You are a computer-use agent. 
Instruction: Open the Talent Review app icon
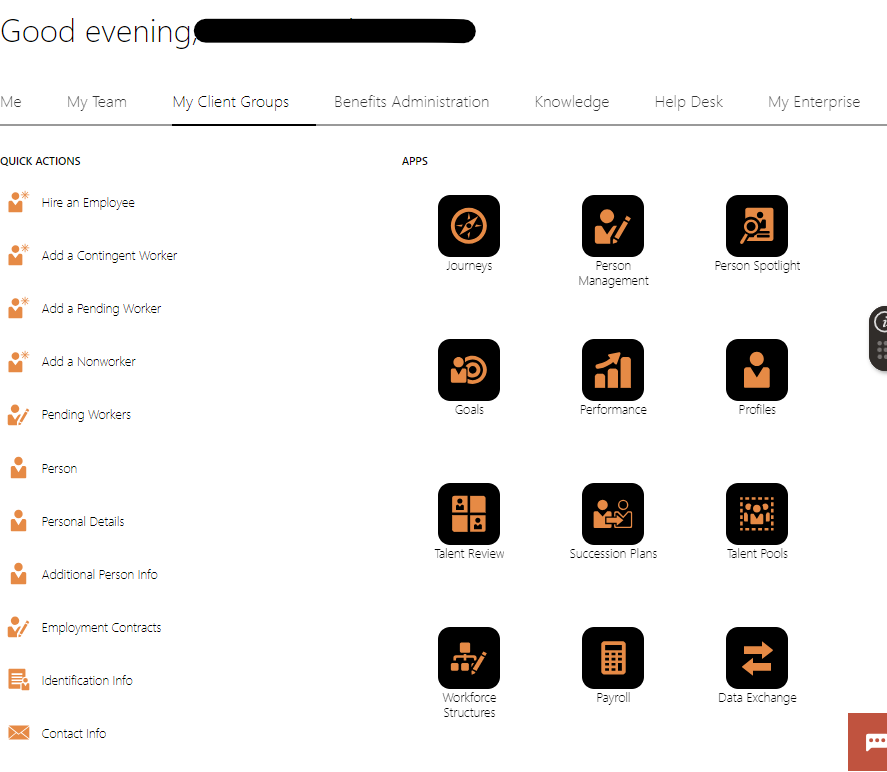[x=468, y=514]
